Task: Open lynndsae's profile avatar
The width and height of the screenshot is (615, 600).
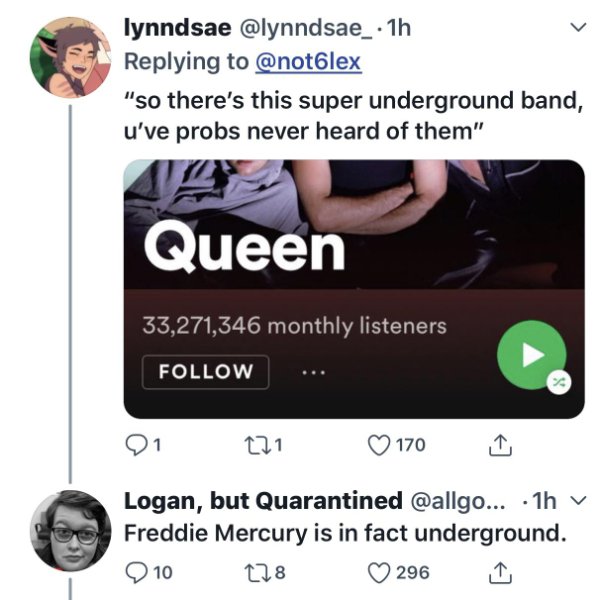Action: point(66,57)
